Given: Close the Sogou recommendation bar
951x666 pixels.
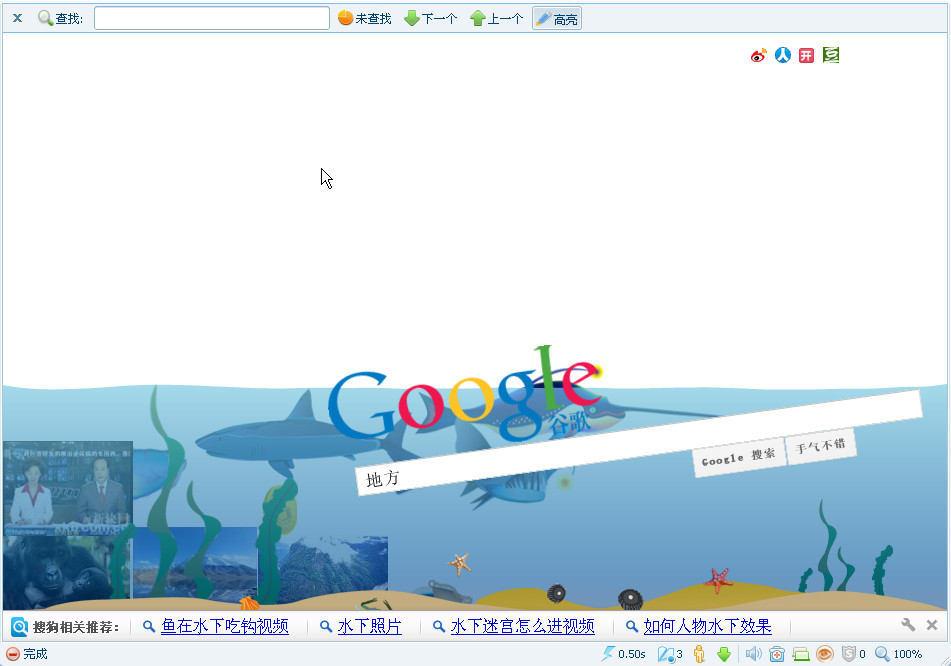Looking at the screenshot, I should [932, 625].
